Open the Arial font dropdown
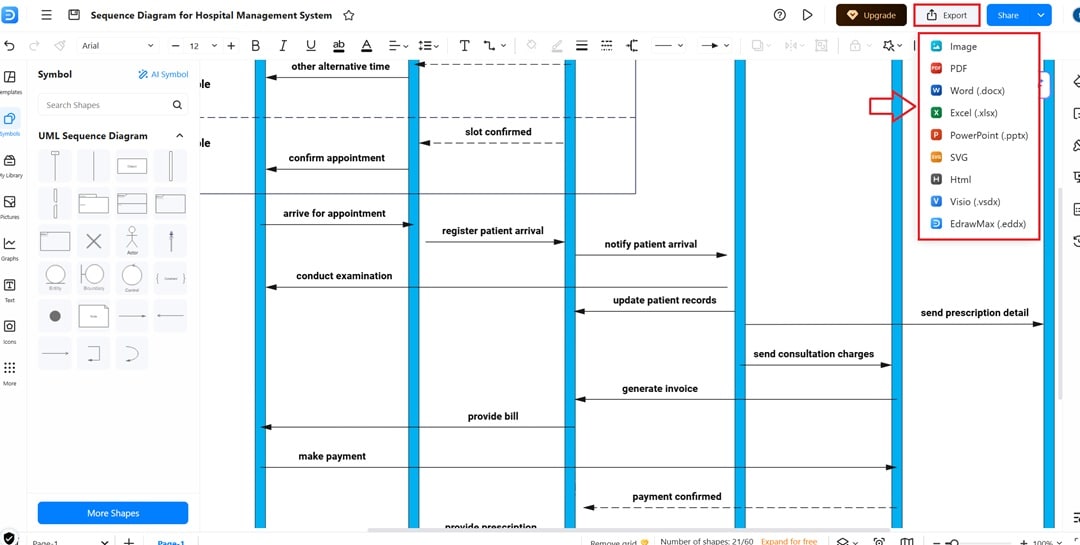 click(x=118, y=45)
